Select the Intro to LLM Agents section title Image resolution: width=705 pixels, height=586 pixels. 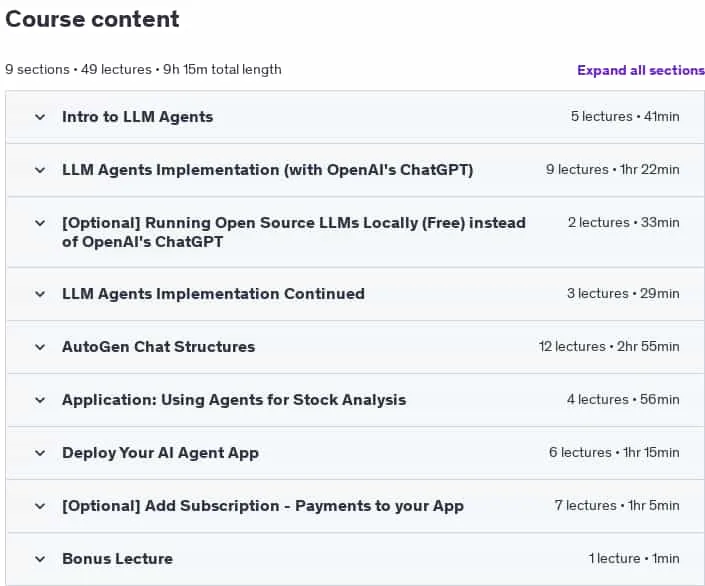click(x=138, y=117)
